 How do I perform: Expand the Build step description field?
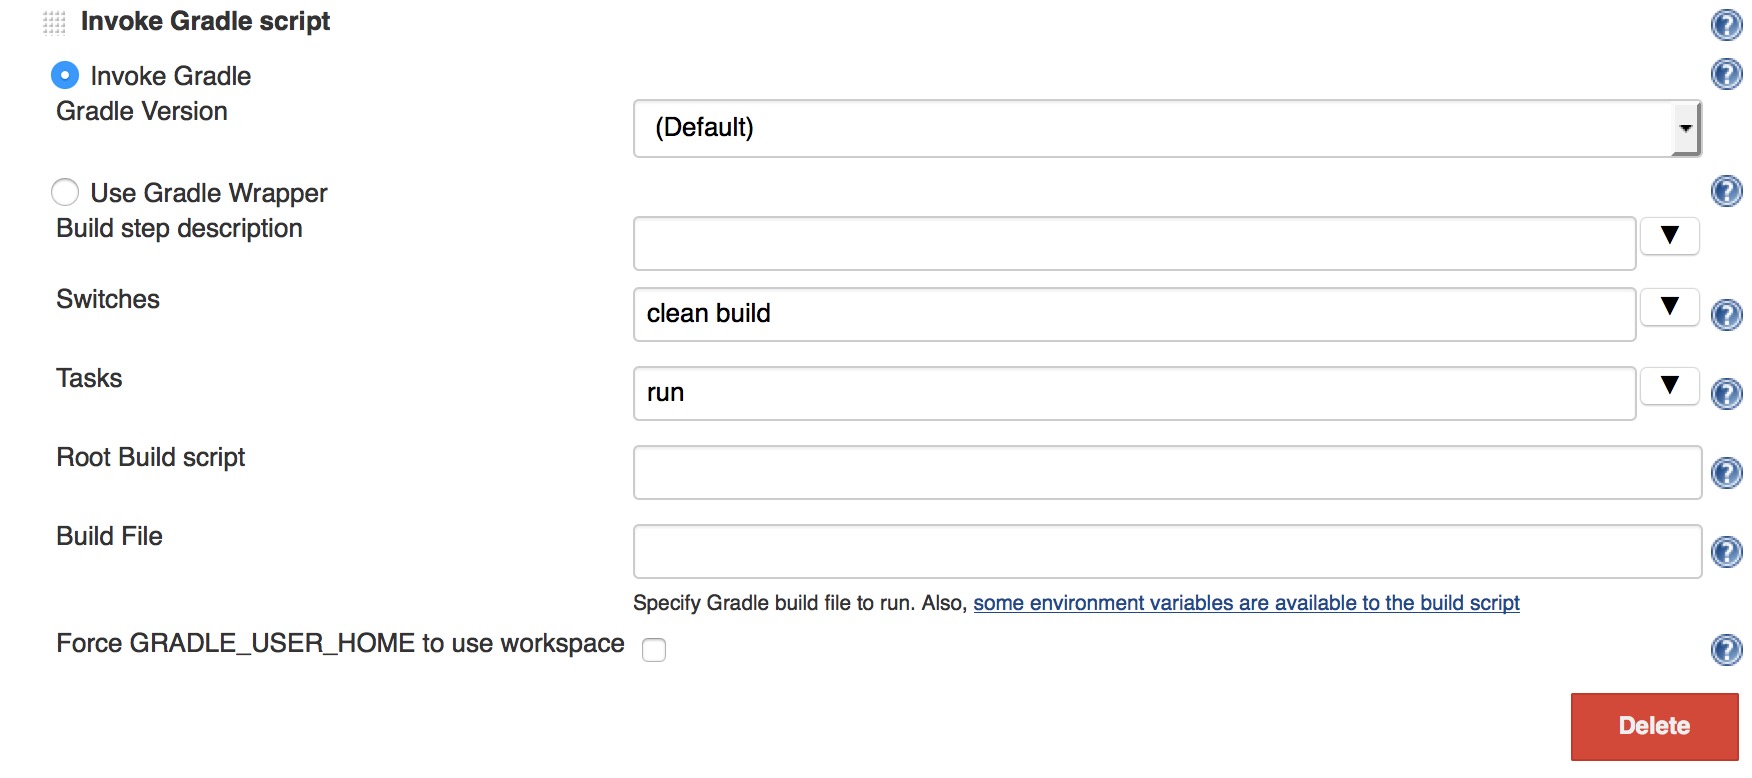pyautogui.click(x=1669, y=236)
